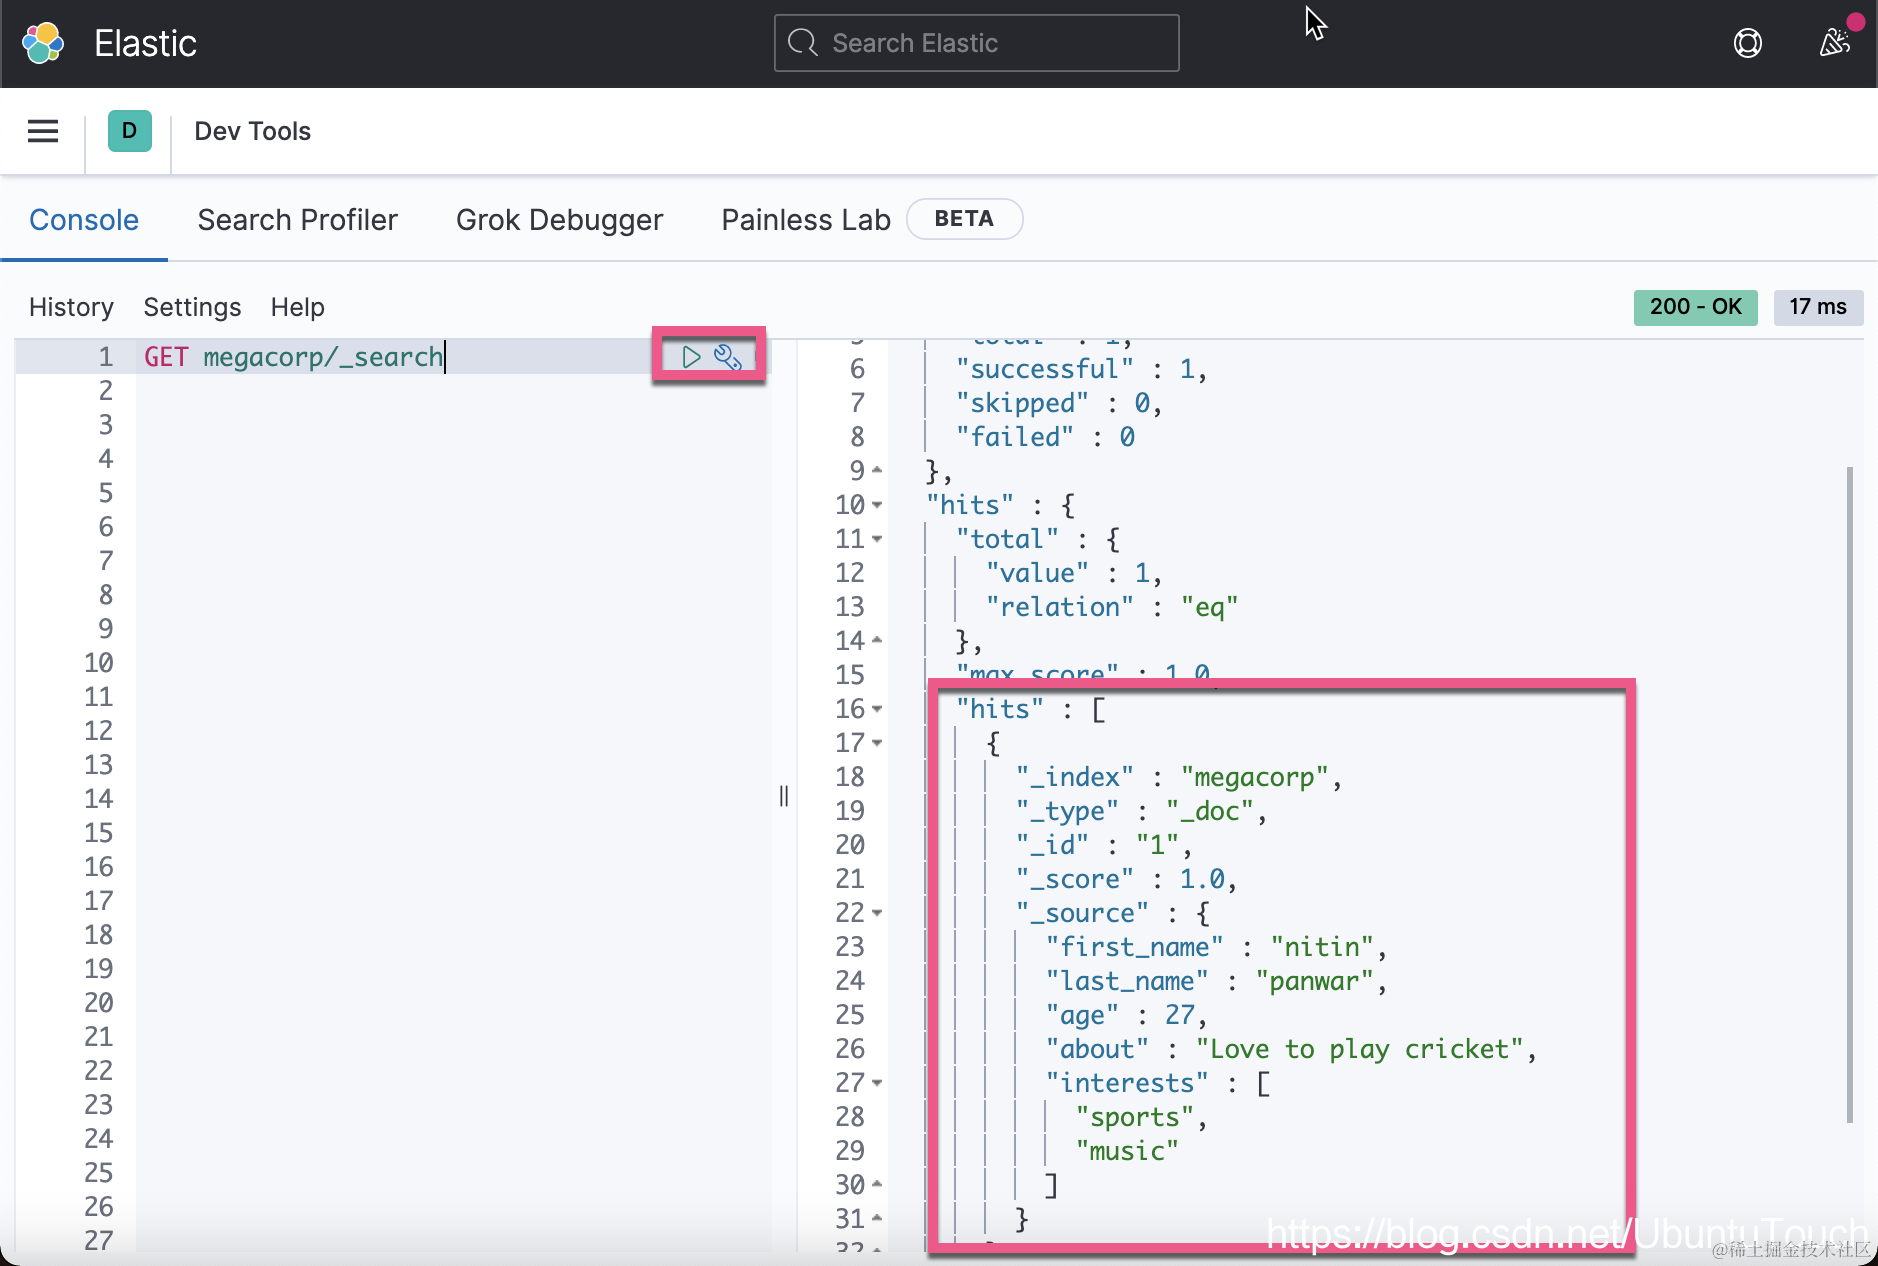Screen dimensions: 1878x1266
Task: Click the panel resize handle between editors
Action: click(784, 796)
